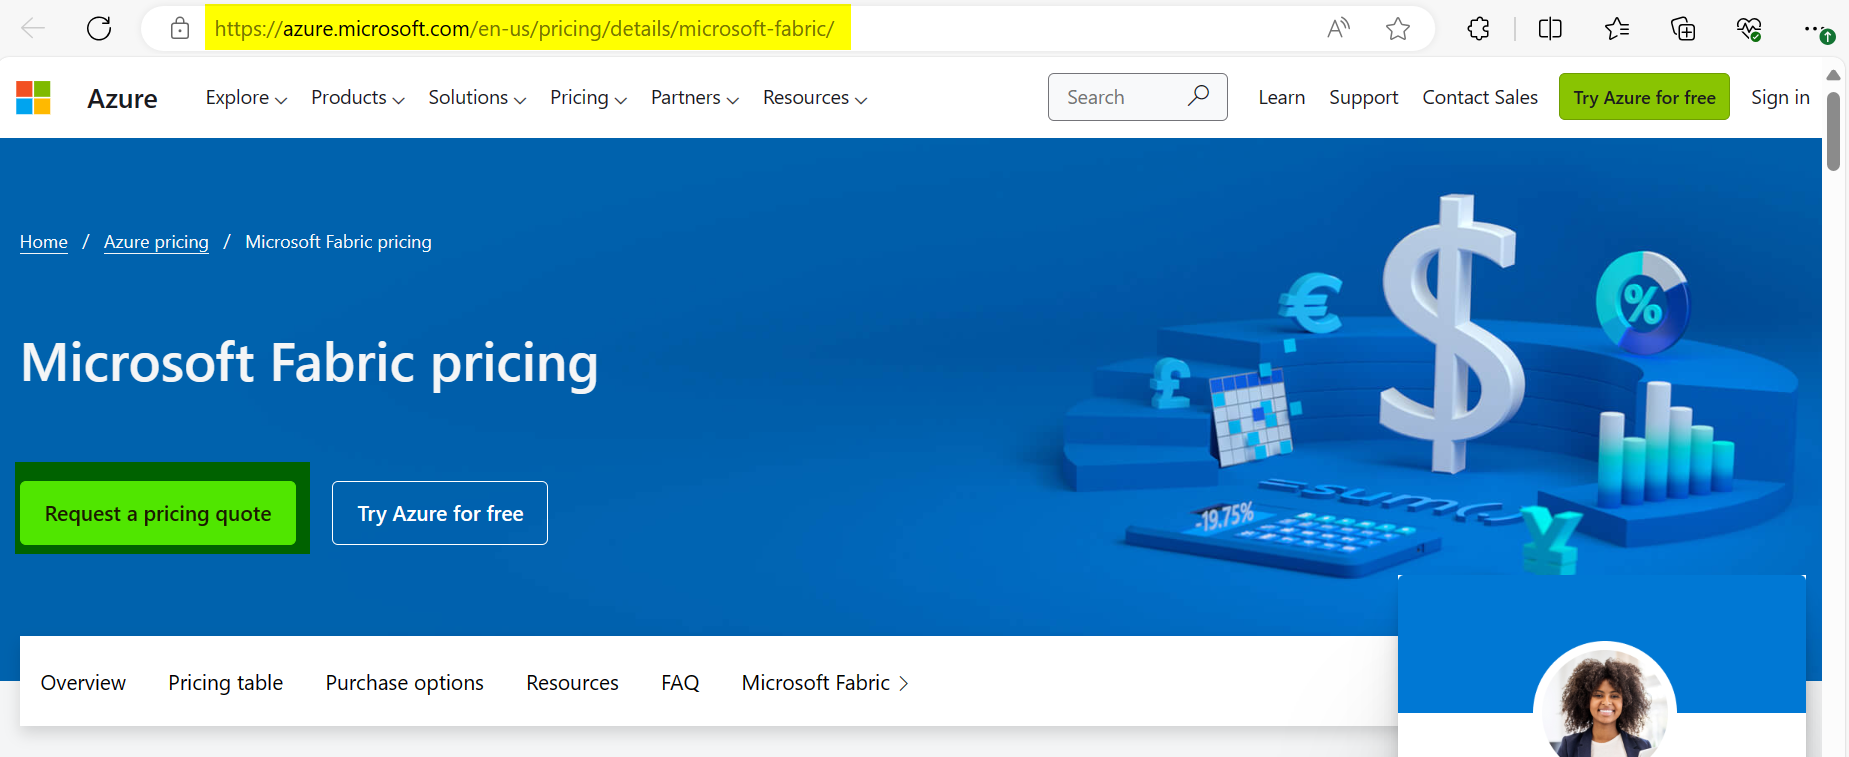The height and width of the screenshot is (757, 1849).
Task: Open the Collections icon
Action: pos(1683,28)
